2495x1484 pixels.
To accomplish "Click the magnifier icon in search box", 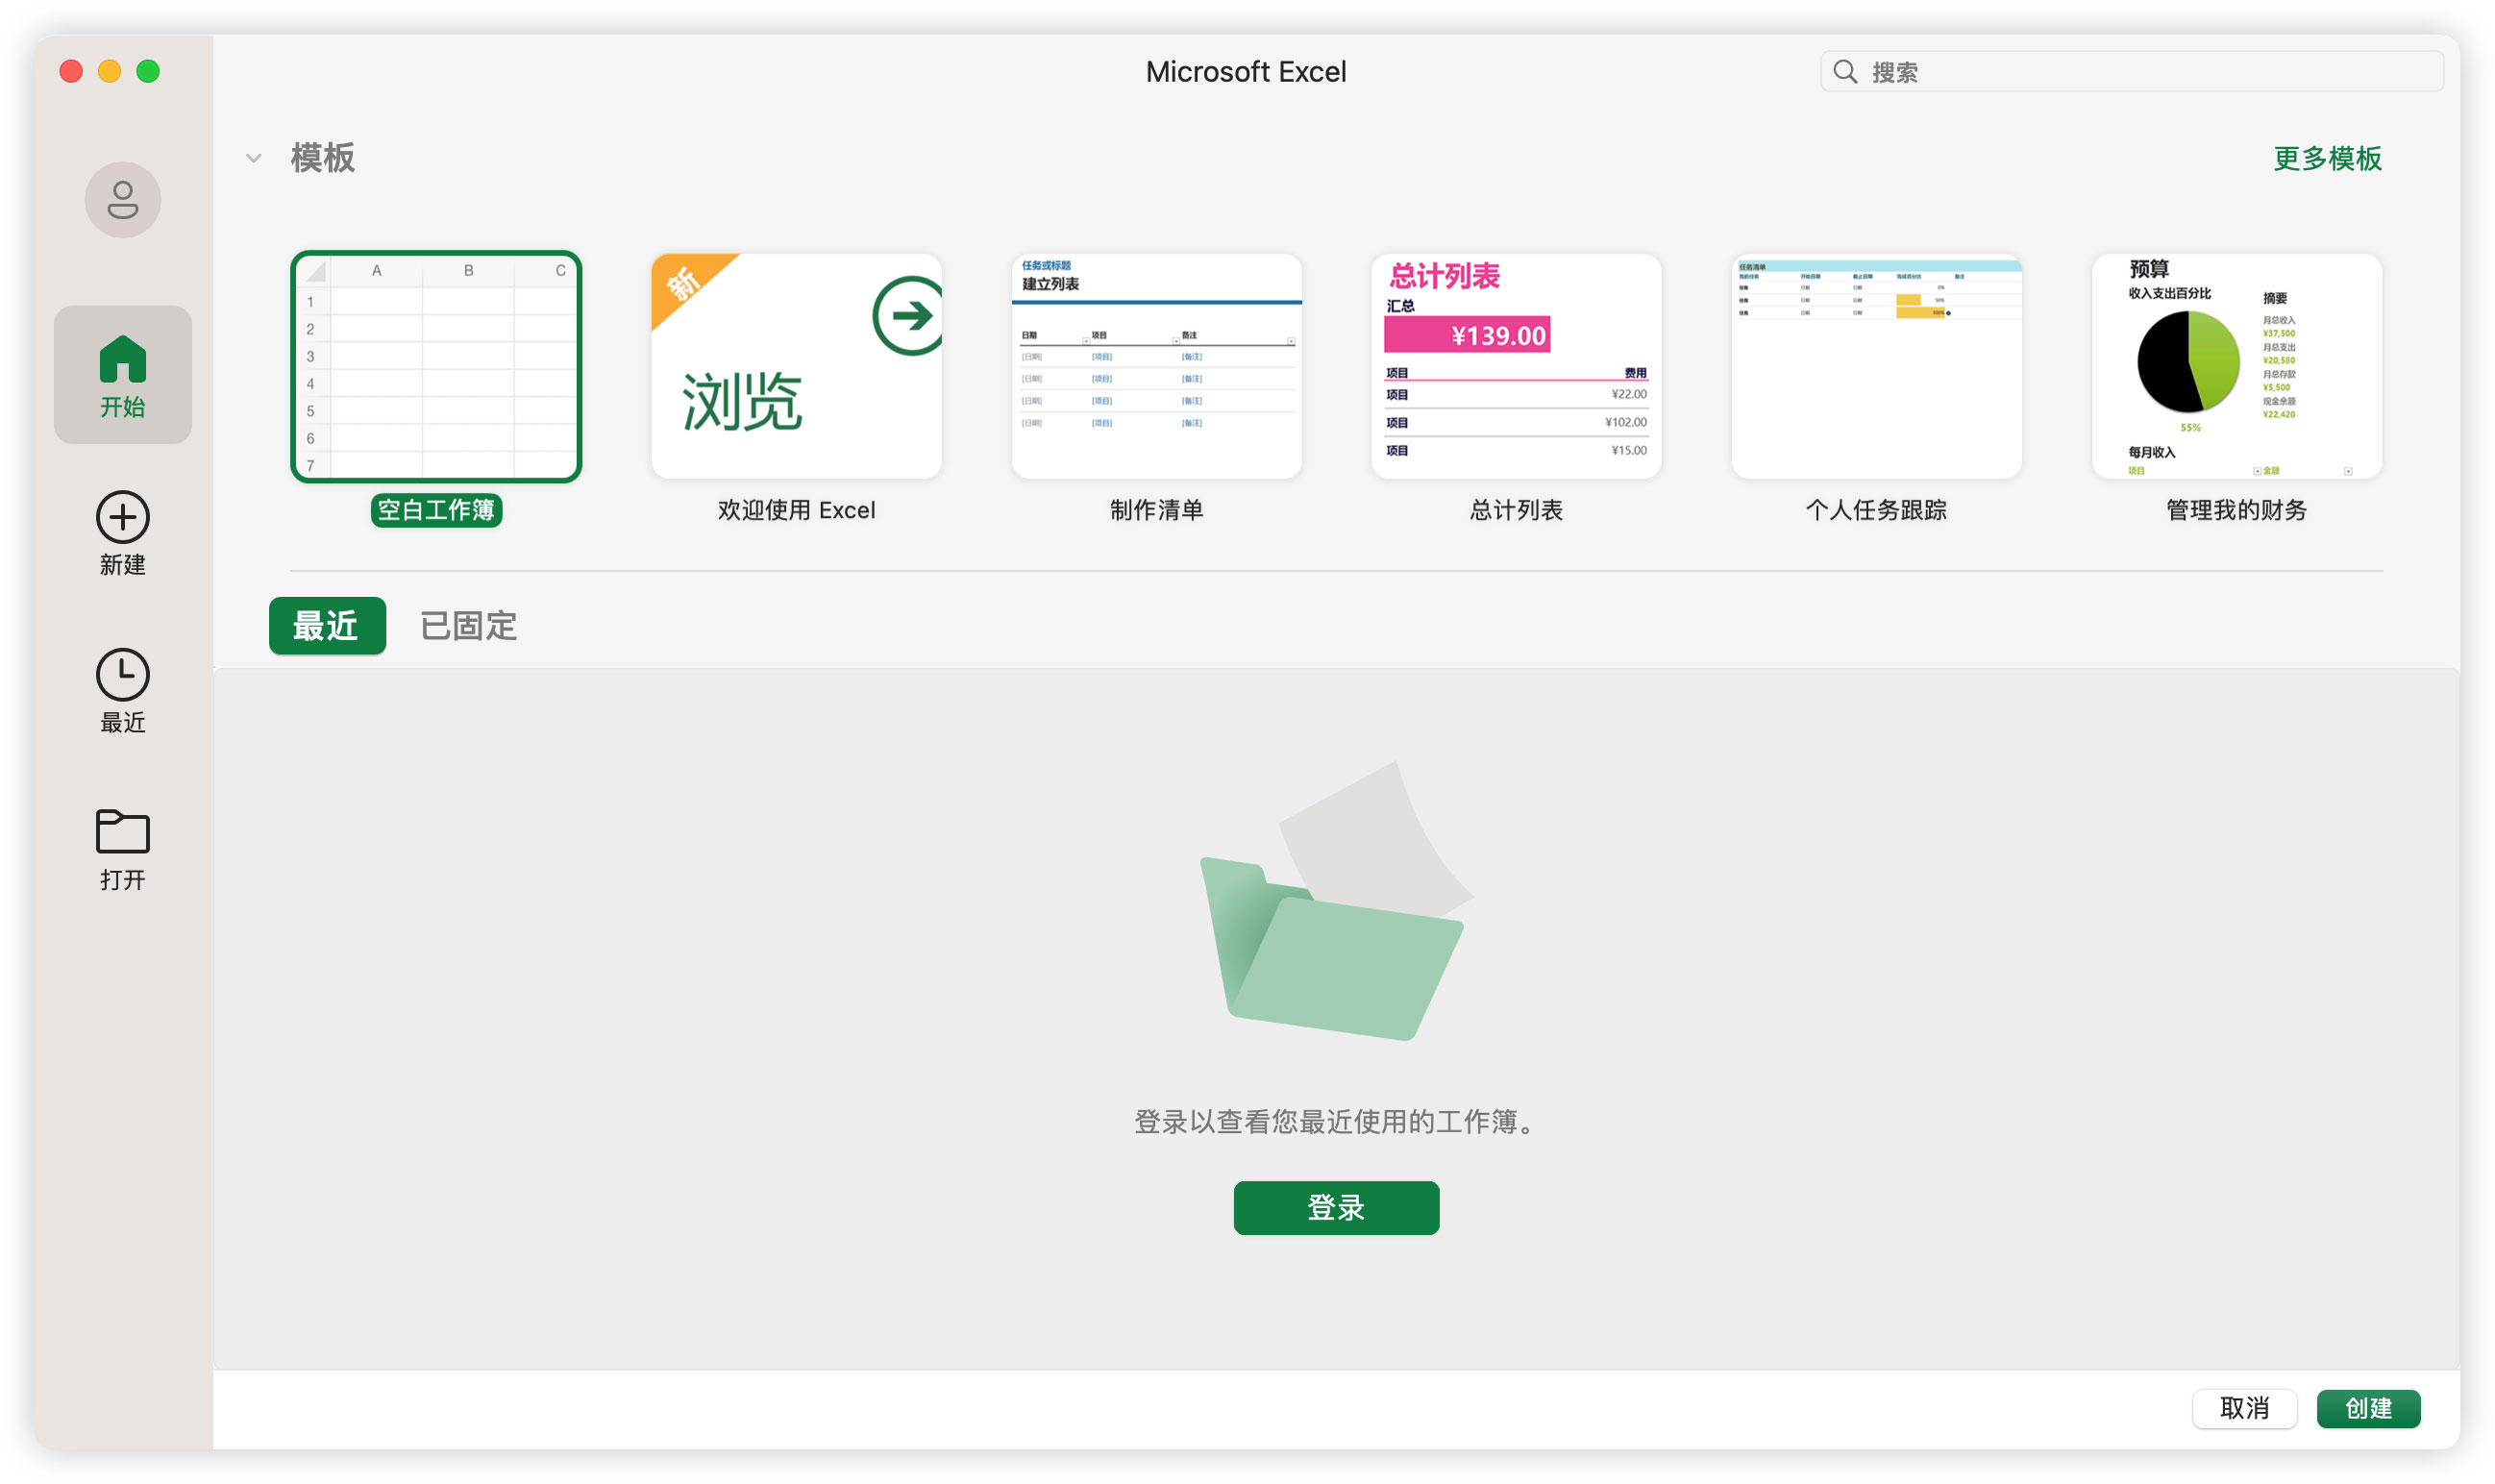I will [x=1845, y=72].
